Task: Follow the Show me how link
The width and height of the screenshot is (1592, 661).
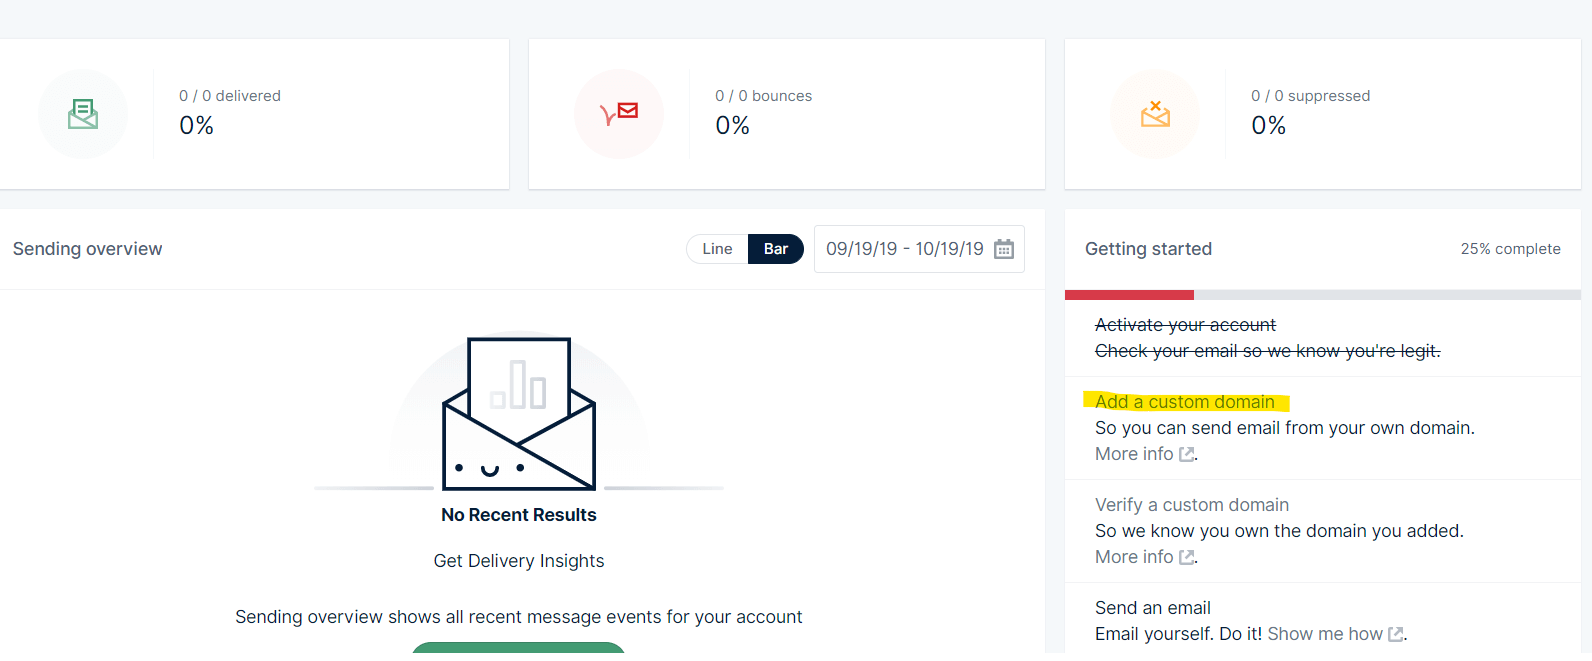Action: pos(1324,634)
